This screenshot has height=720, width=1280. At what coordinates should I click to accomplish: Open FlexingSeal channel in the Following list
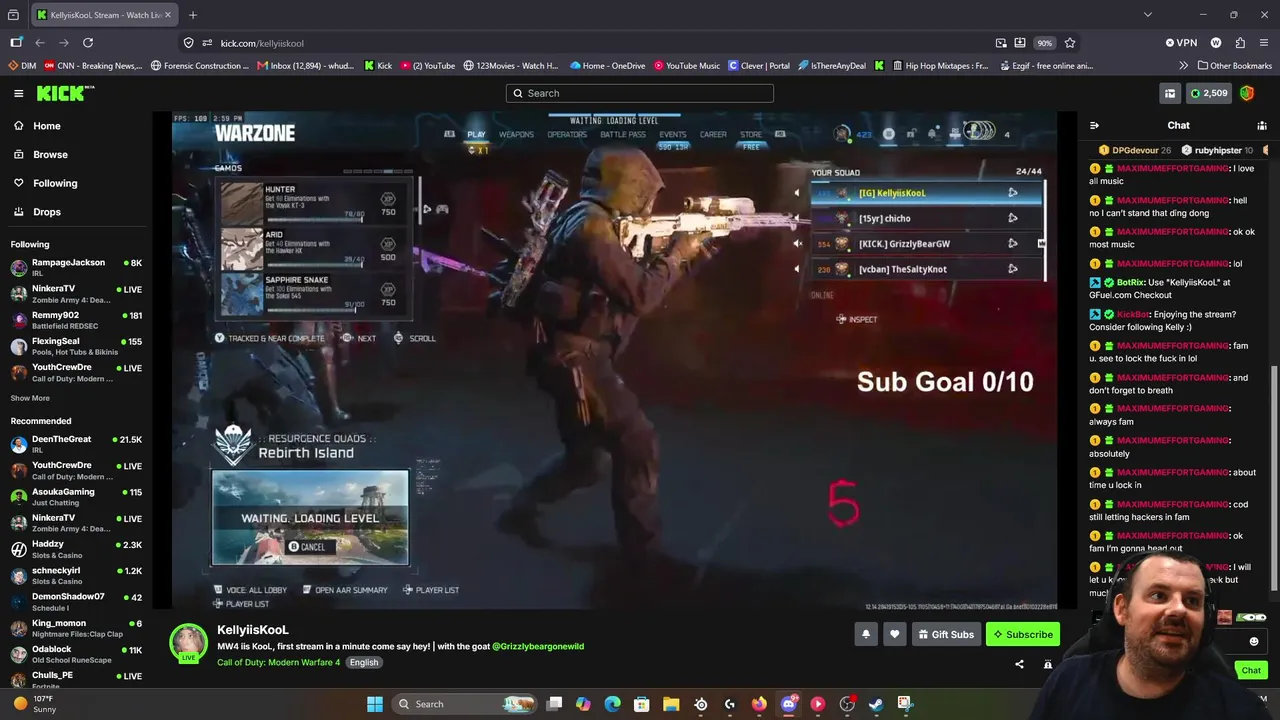76,346
